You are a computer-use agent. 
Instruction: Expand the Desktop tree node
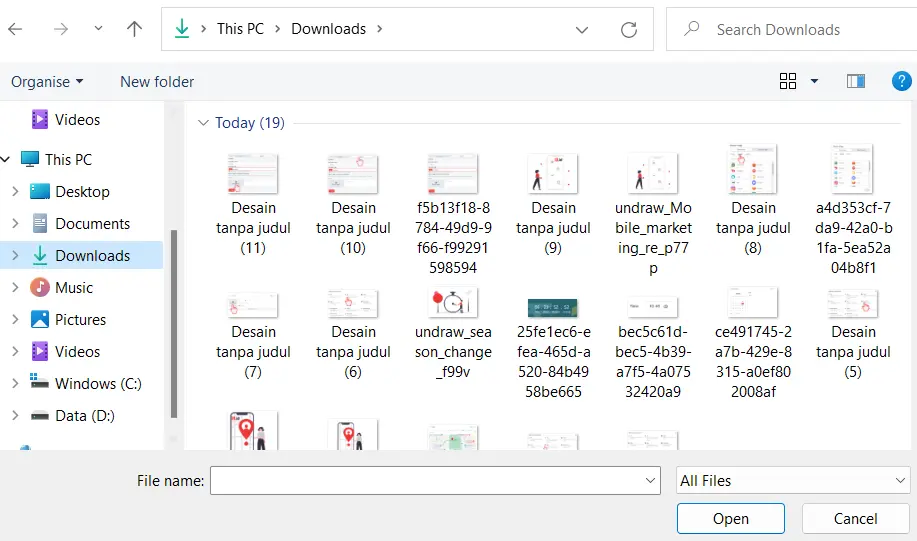14,192
